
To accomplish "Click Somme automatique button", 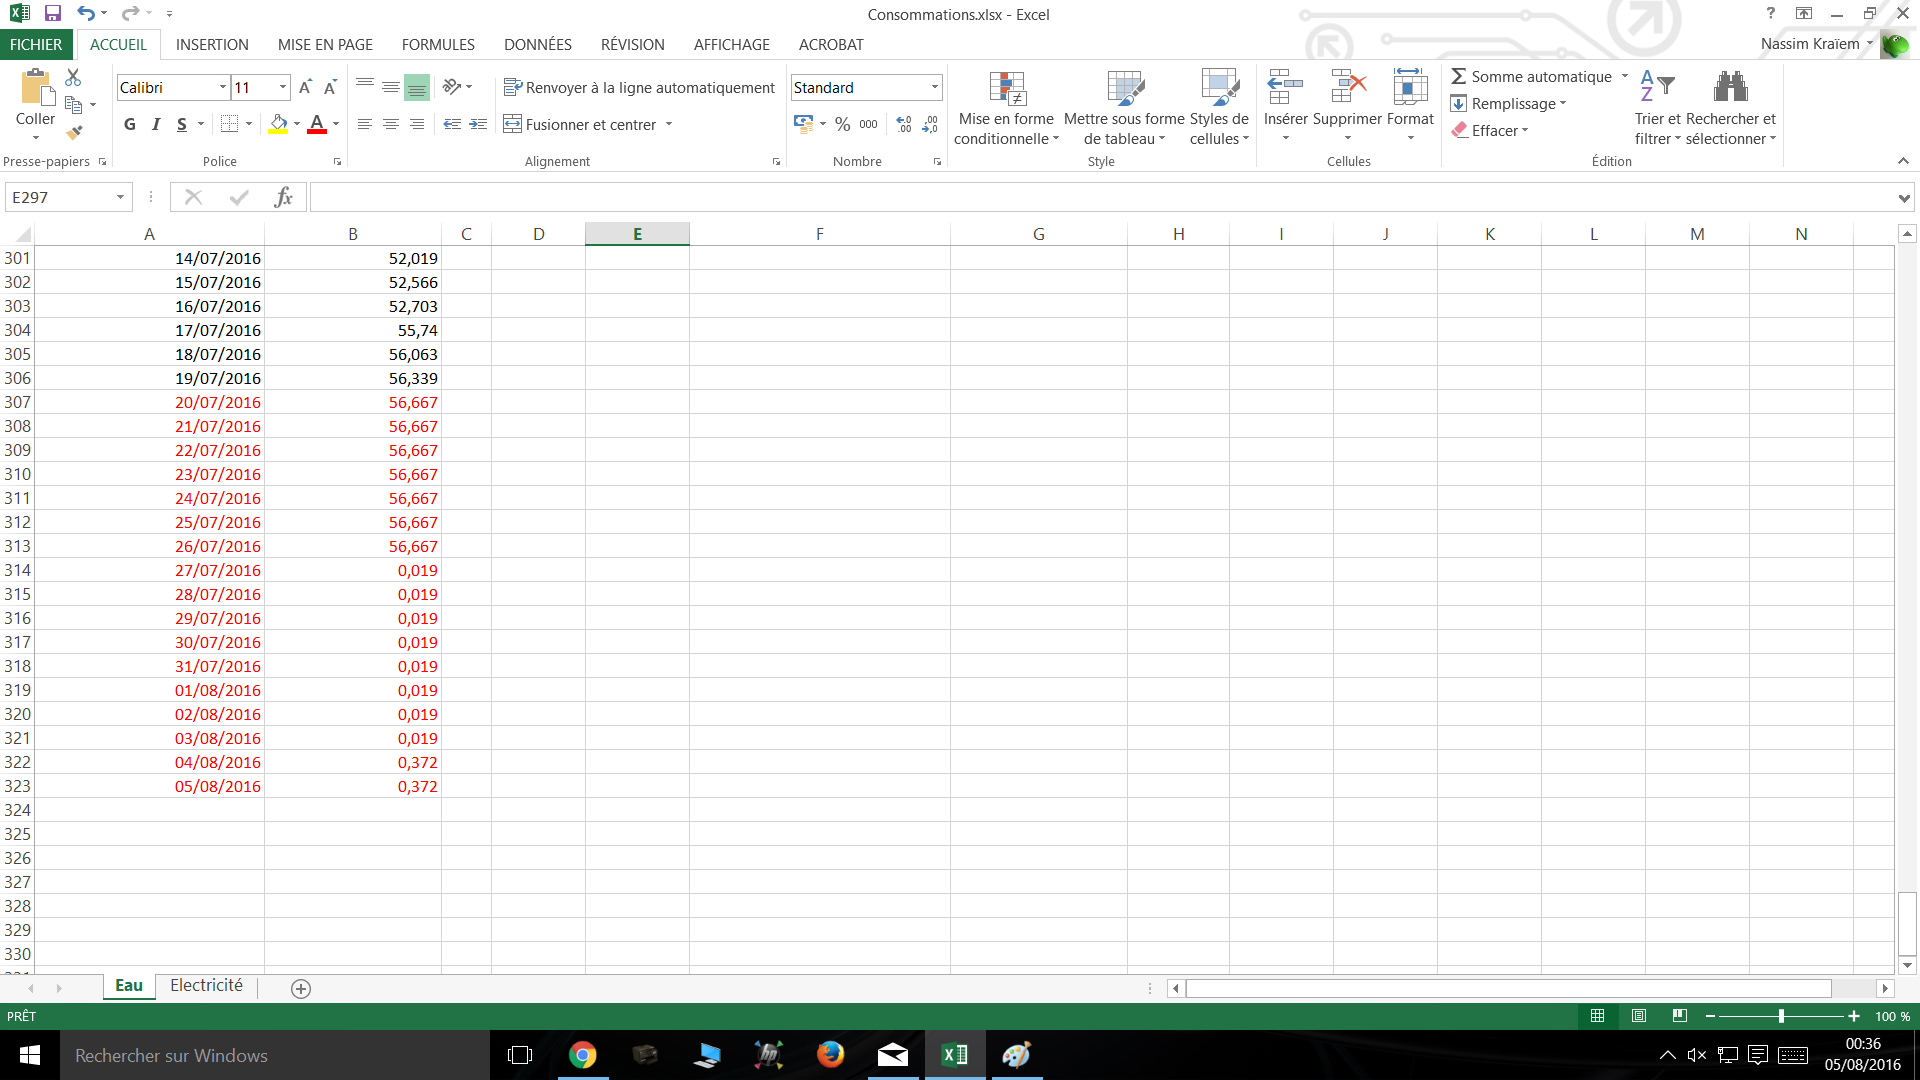I will [1531, 77].
